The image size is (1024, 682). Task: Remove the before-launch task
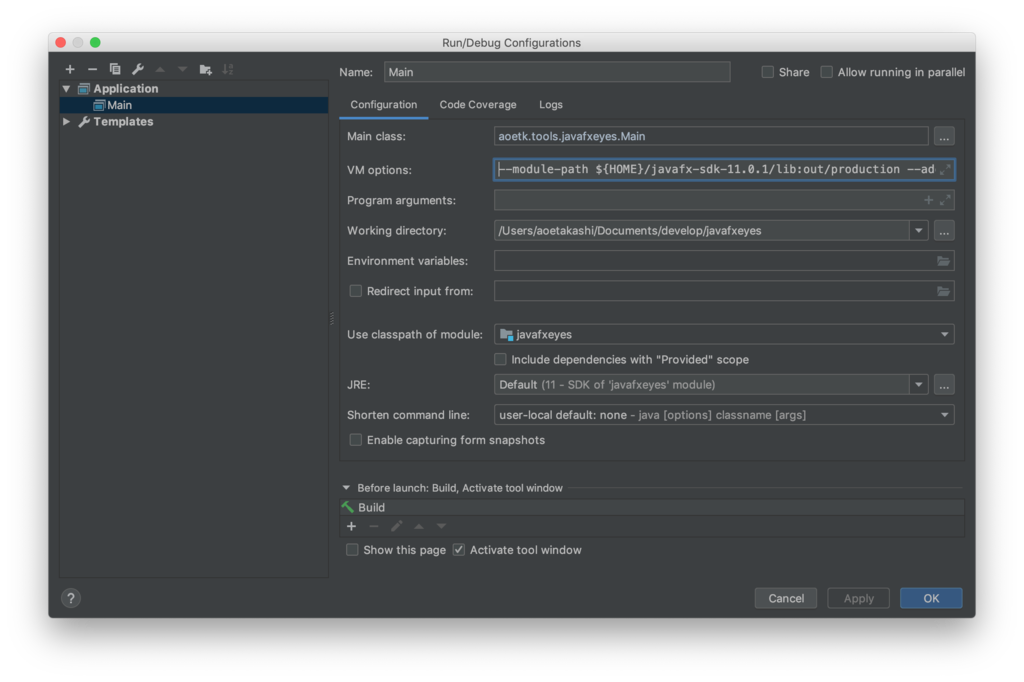(374, 527)
